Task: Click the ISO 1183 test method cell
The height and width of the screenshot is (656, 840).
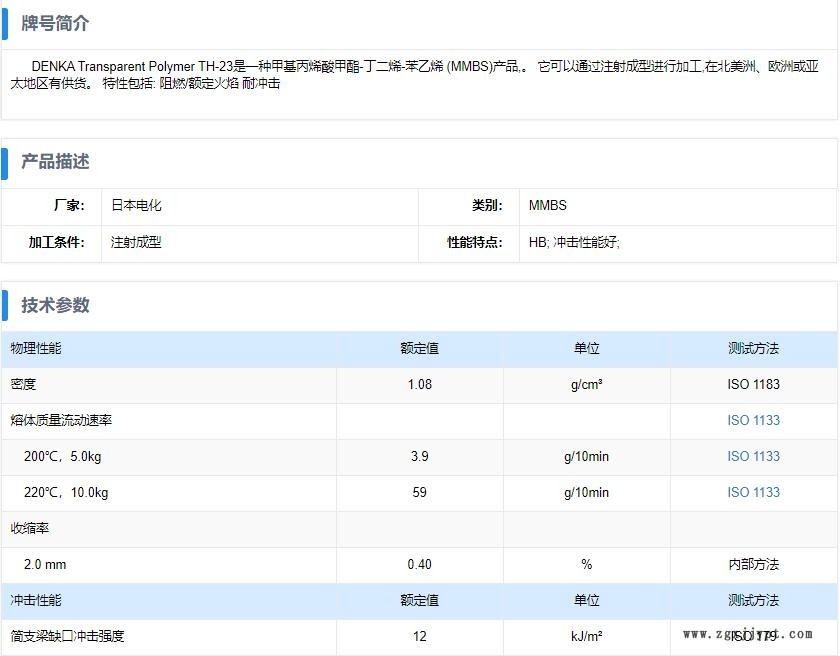Action: point(753,384)
